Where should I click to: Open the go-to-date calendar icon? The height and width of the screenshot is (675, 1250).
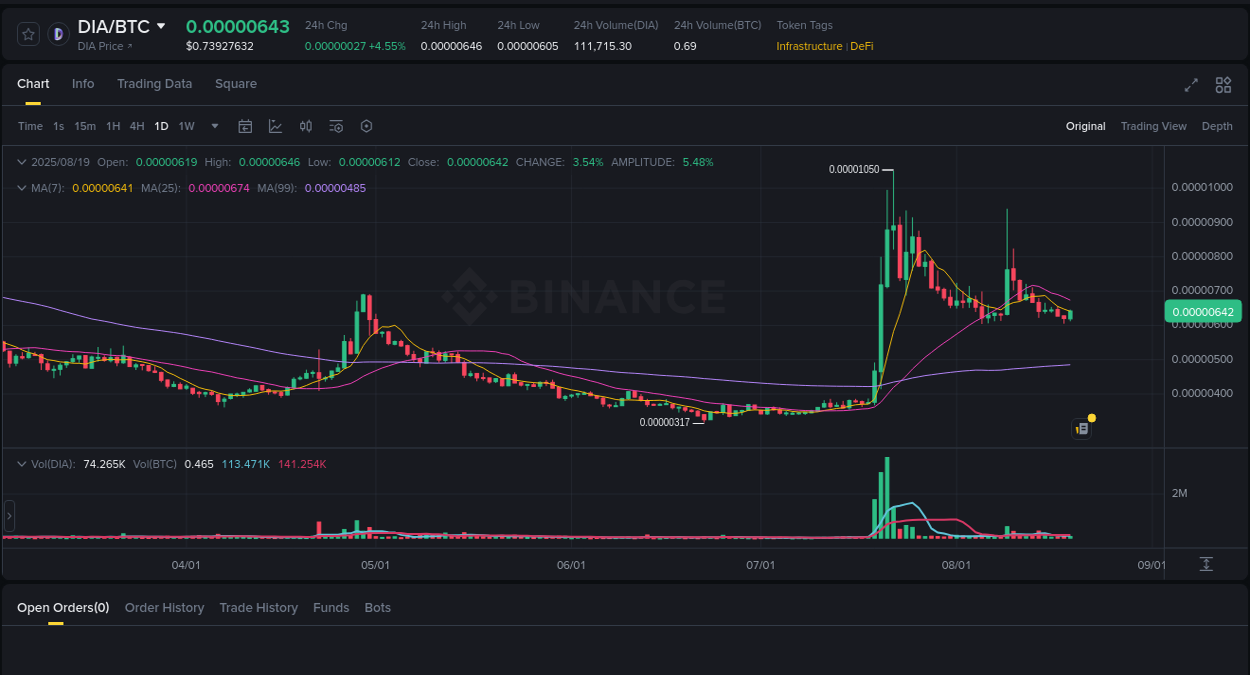(245, 126)
